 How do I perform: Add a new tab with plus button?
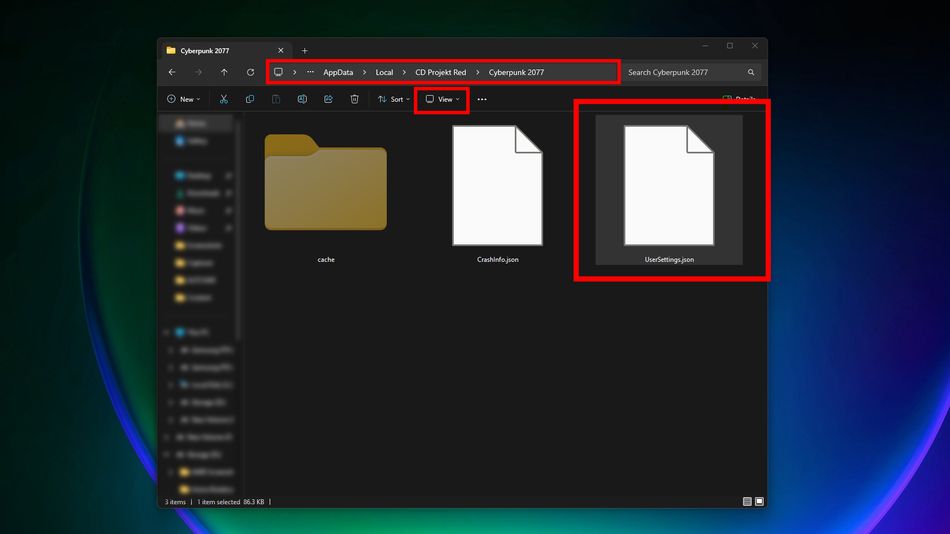tap(305, 50)
